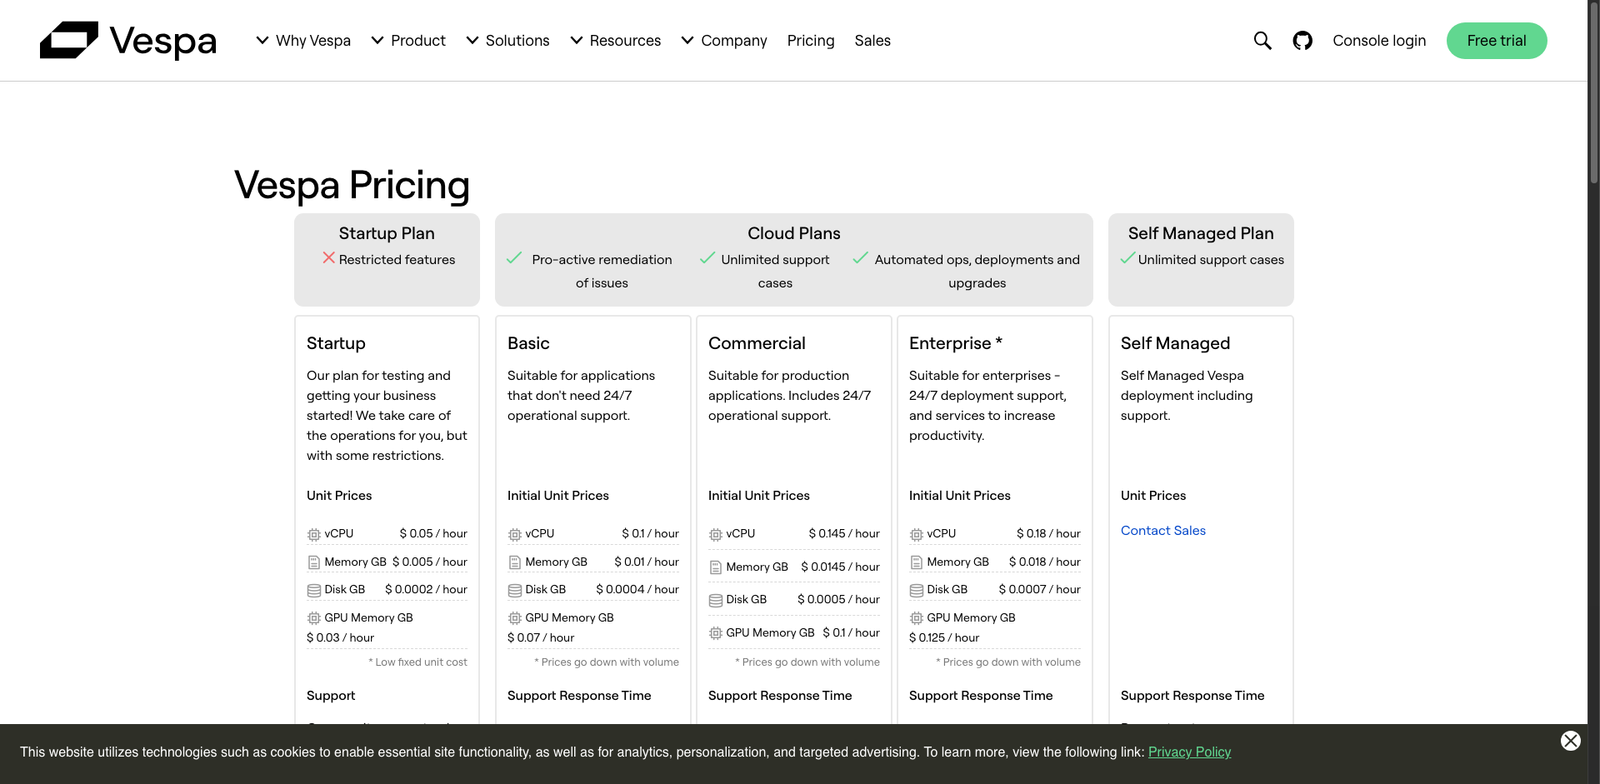Open the GitHub icon link
This screenshot has width=1600, height=784.
[x=1302, y=41]
